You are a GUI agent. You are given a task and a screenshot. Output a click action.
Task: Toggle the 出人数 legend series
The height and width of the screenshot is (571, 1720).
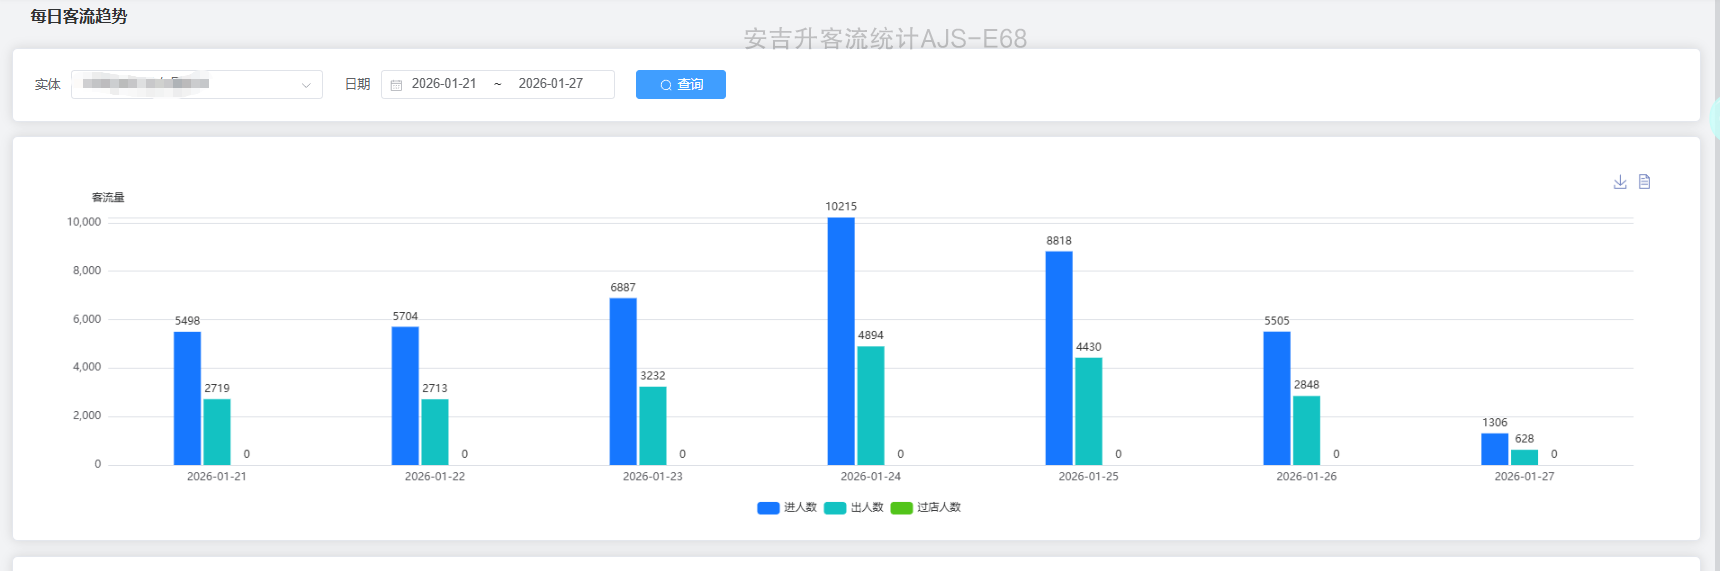pyautogui.click(x=866, y=508)
